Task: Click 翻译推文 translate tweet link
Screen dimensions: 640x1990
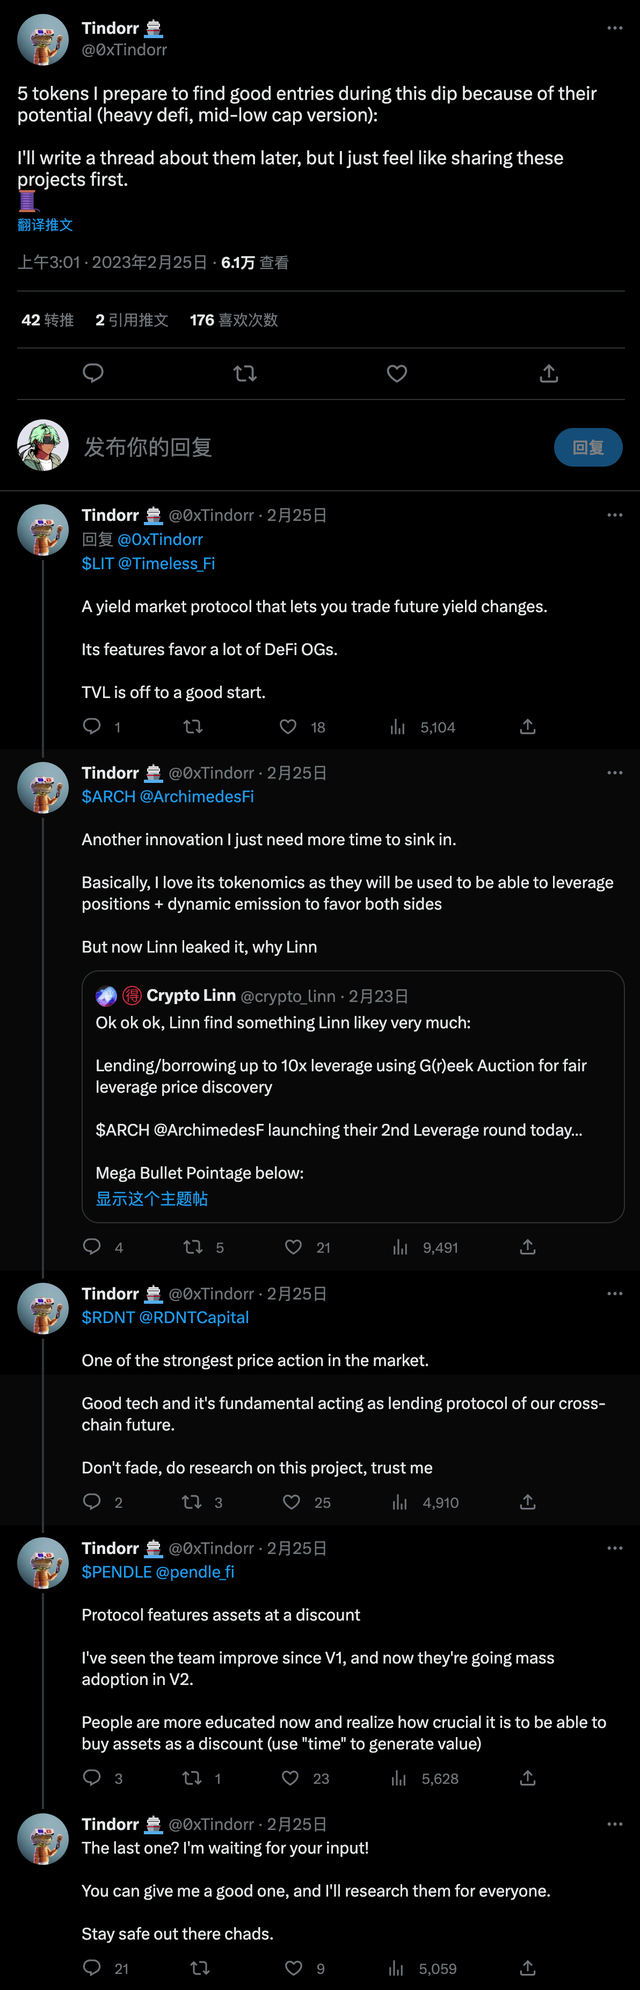Action: [45, 225]
